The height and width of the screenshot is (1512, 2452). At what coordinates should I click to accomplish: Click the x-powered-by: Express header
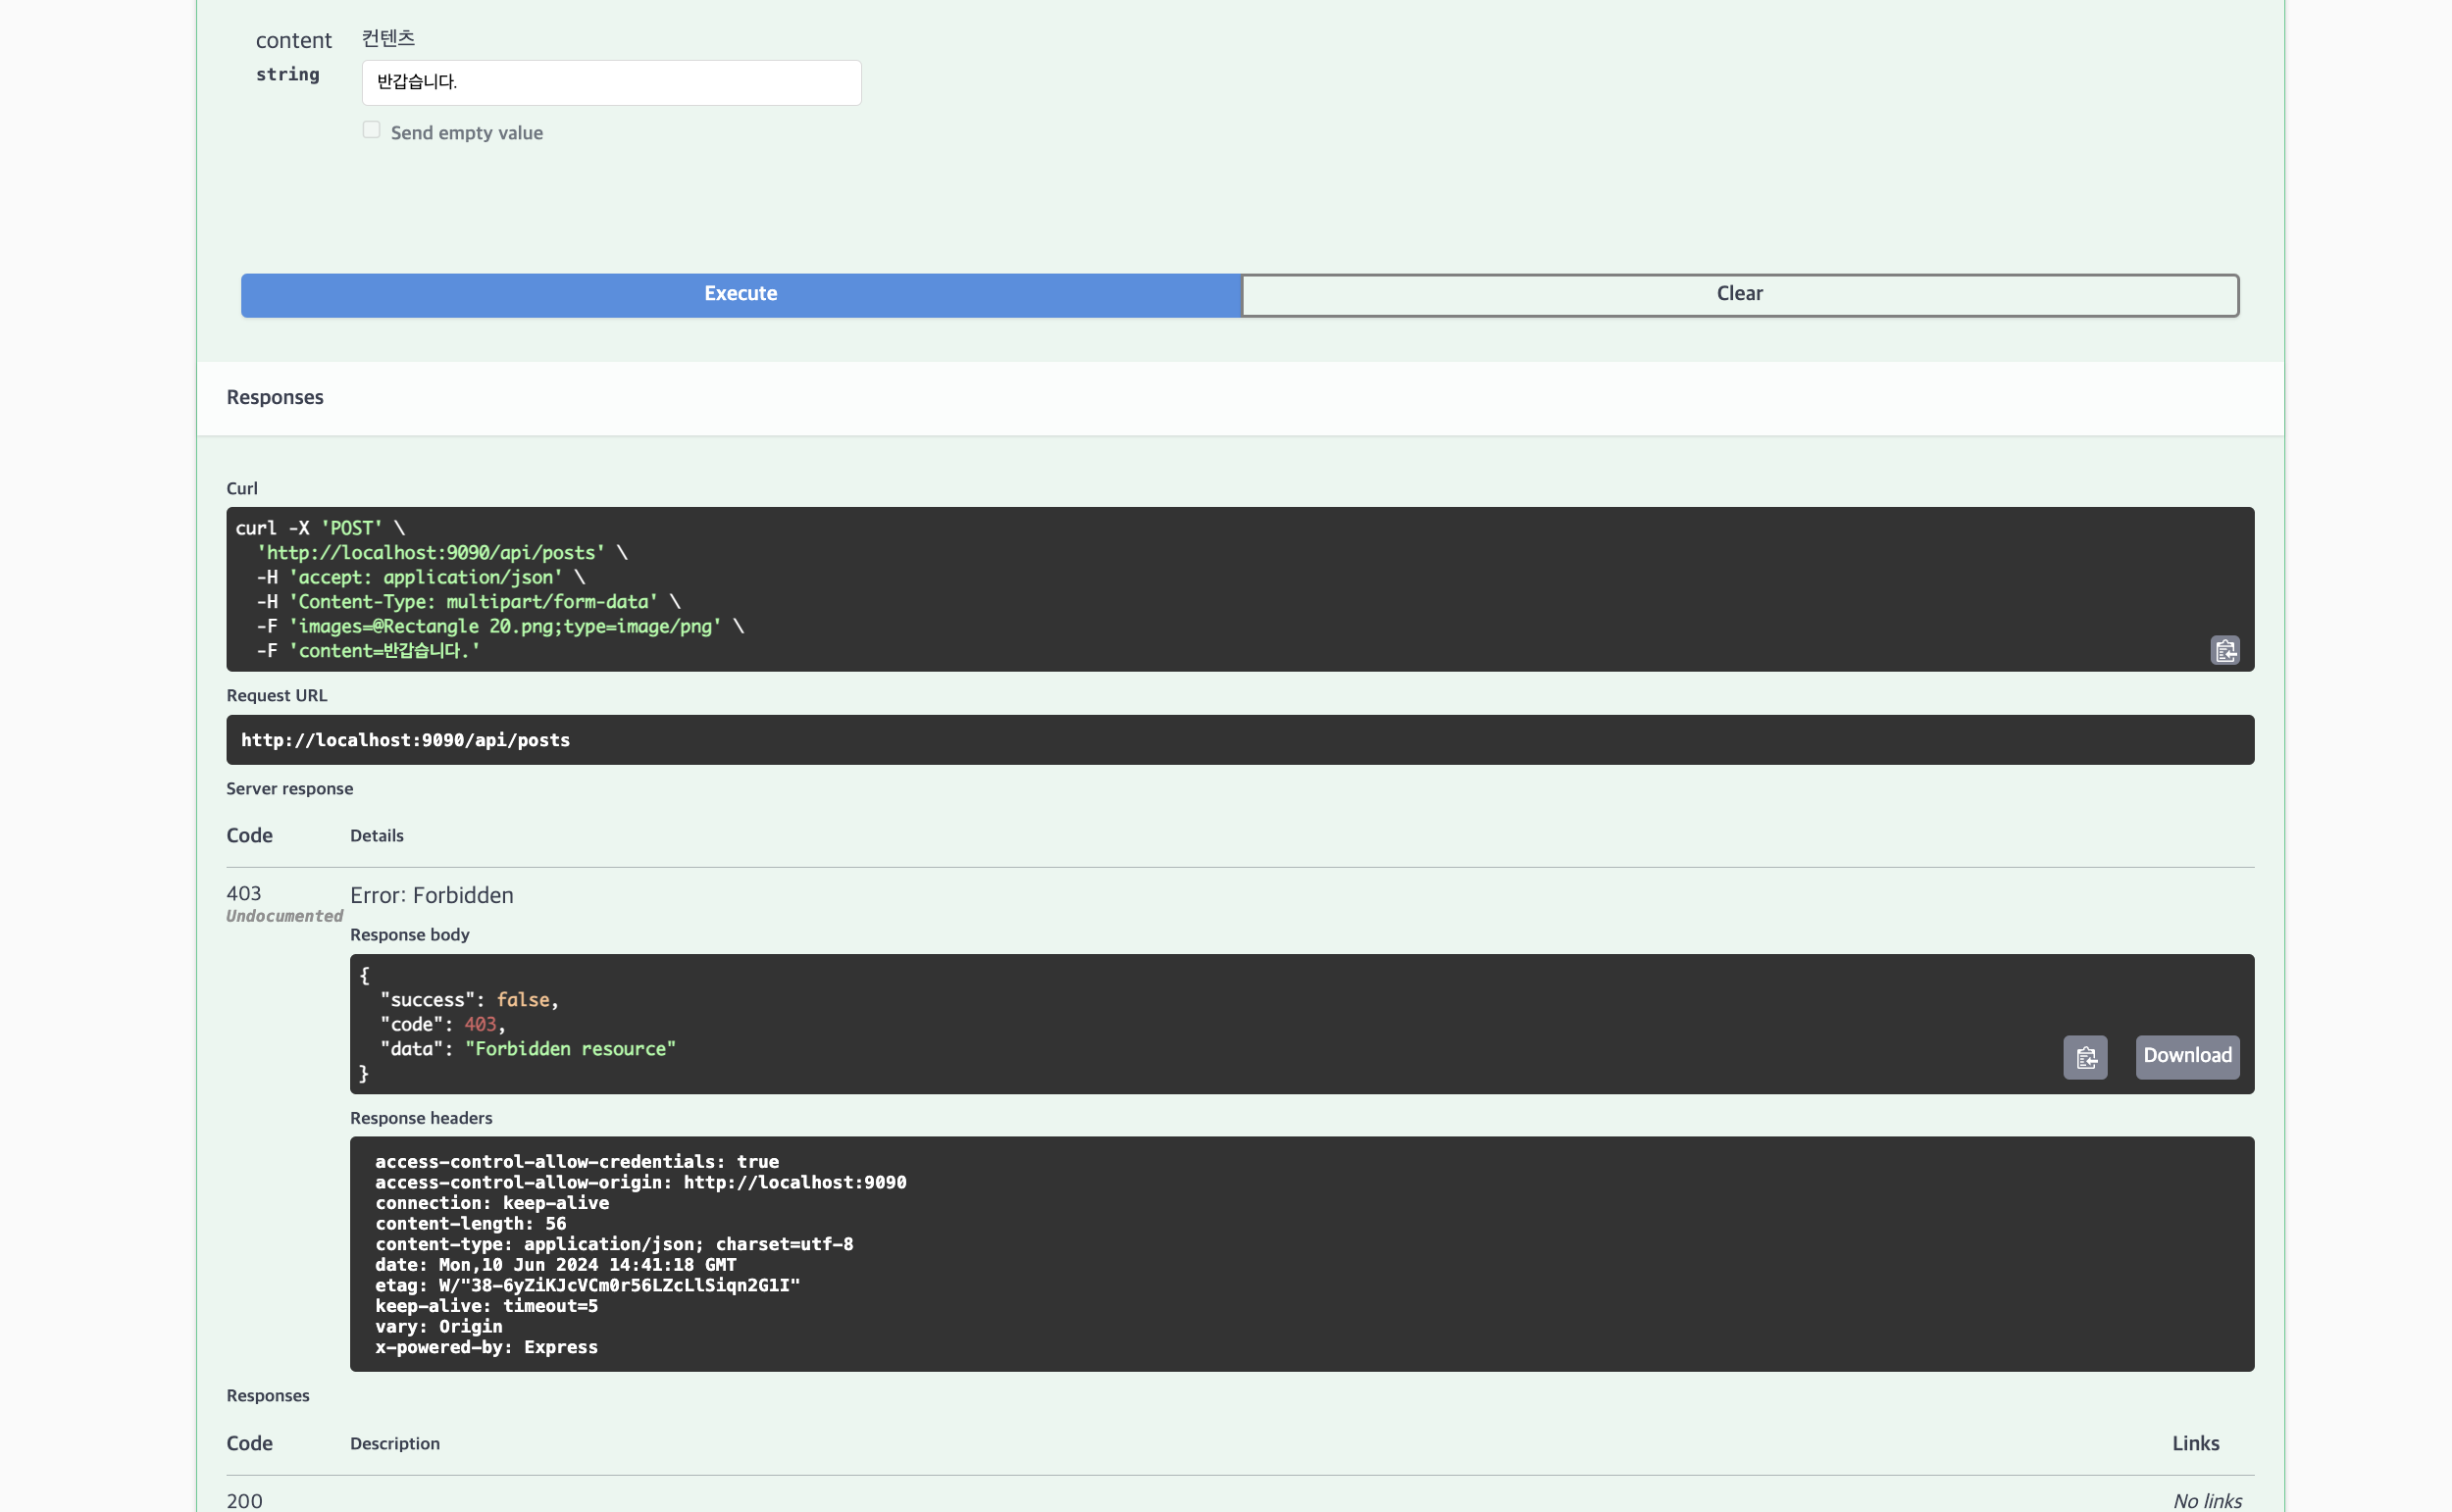pyautogui.click(x=487, y=1347)
